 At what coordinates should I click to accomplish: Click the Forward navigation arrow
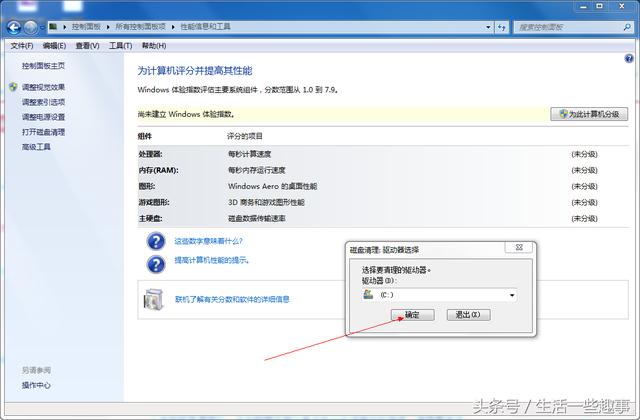(31, 28)
